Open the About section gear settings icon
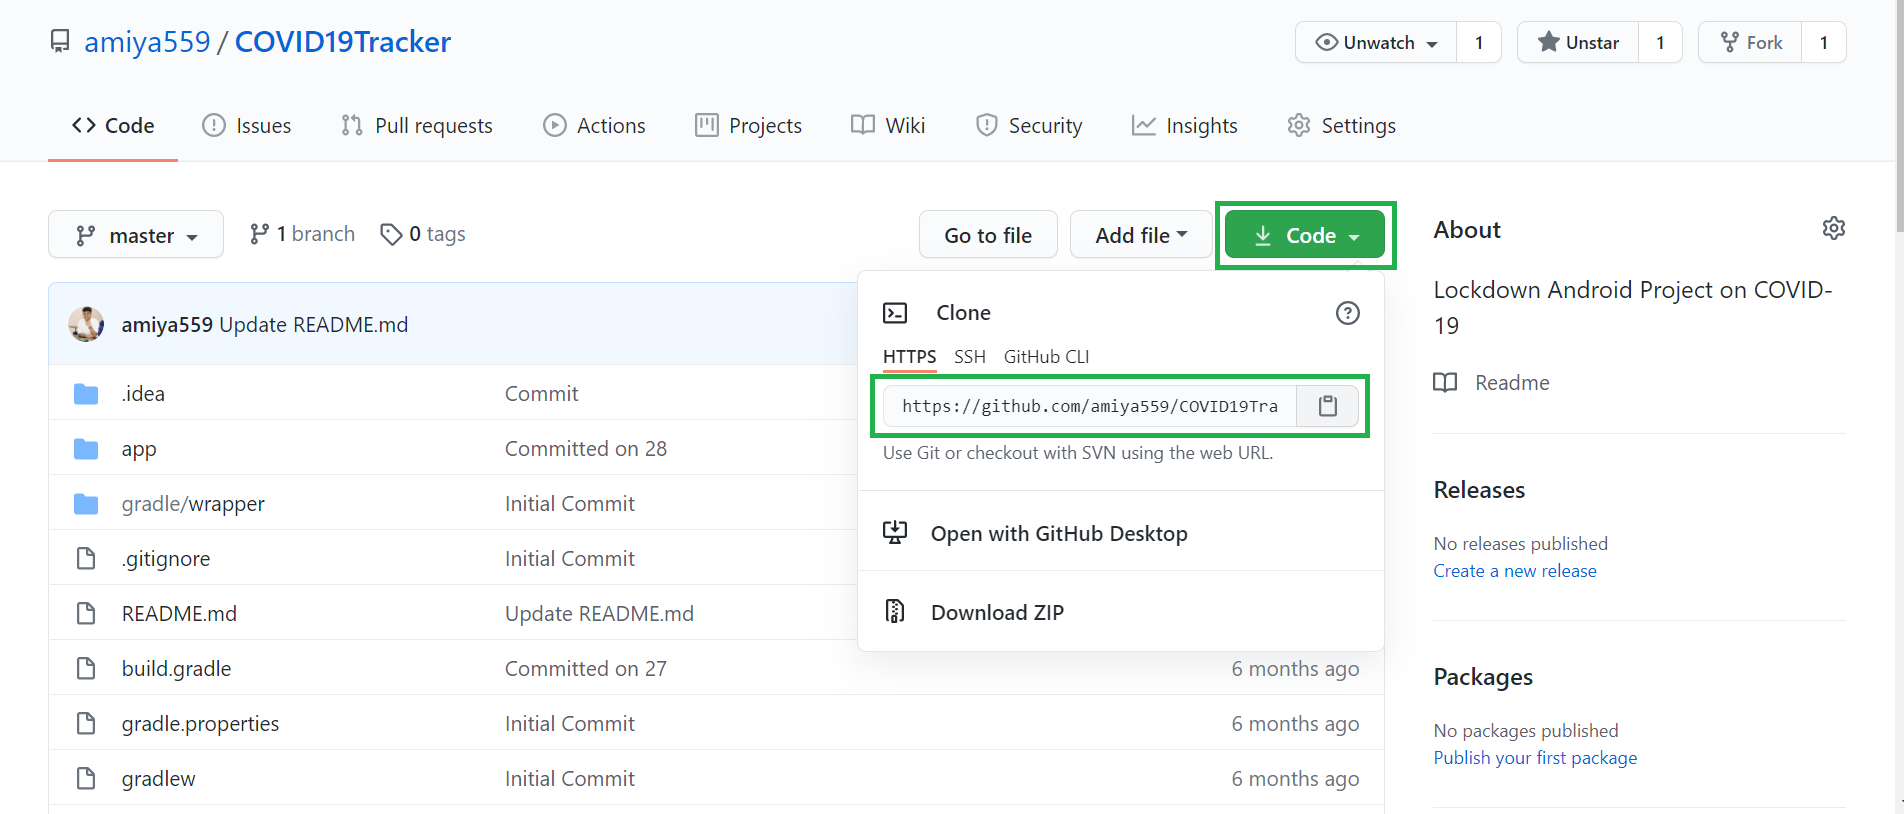 click(1833, 229)
